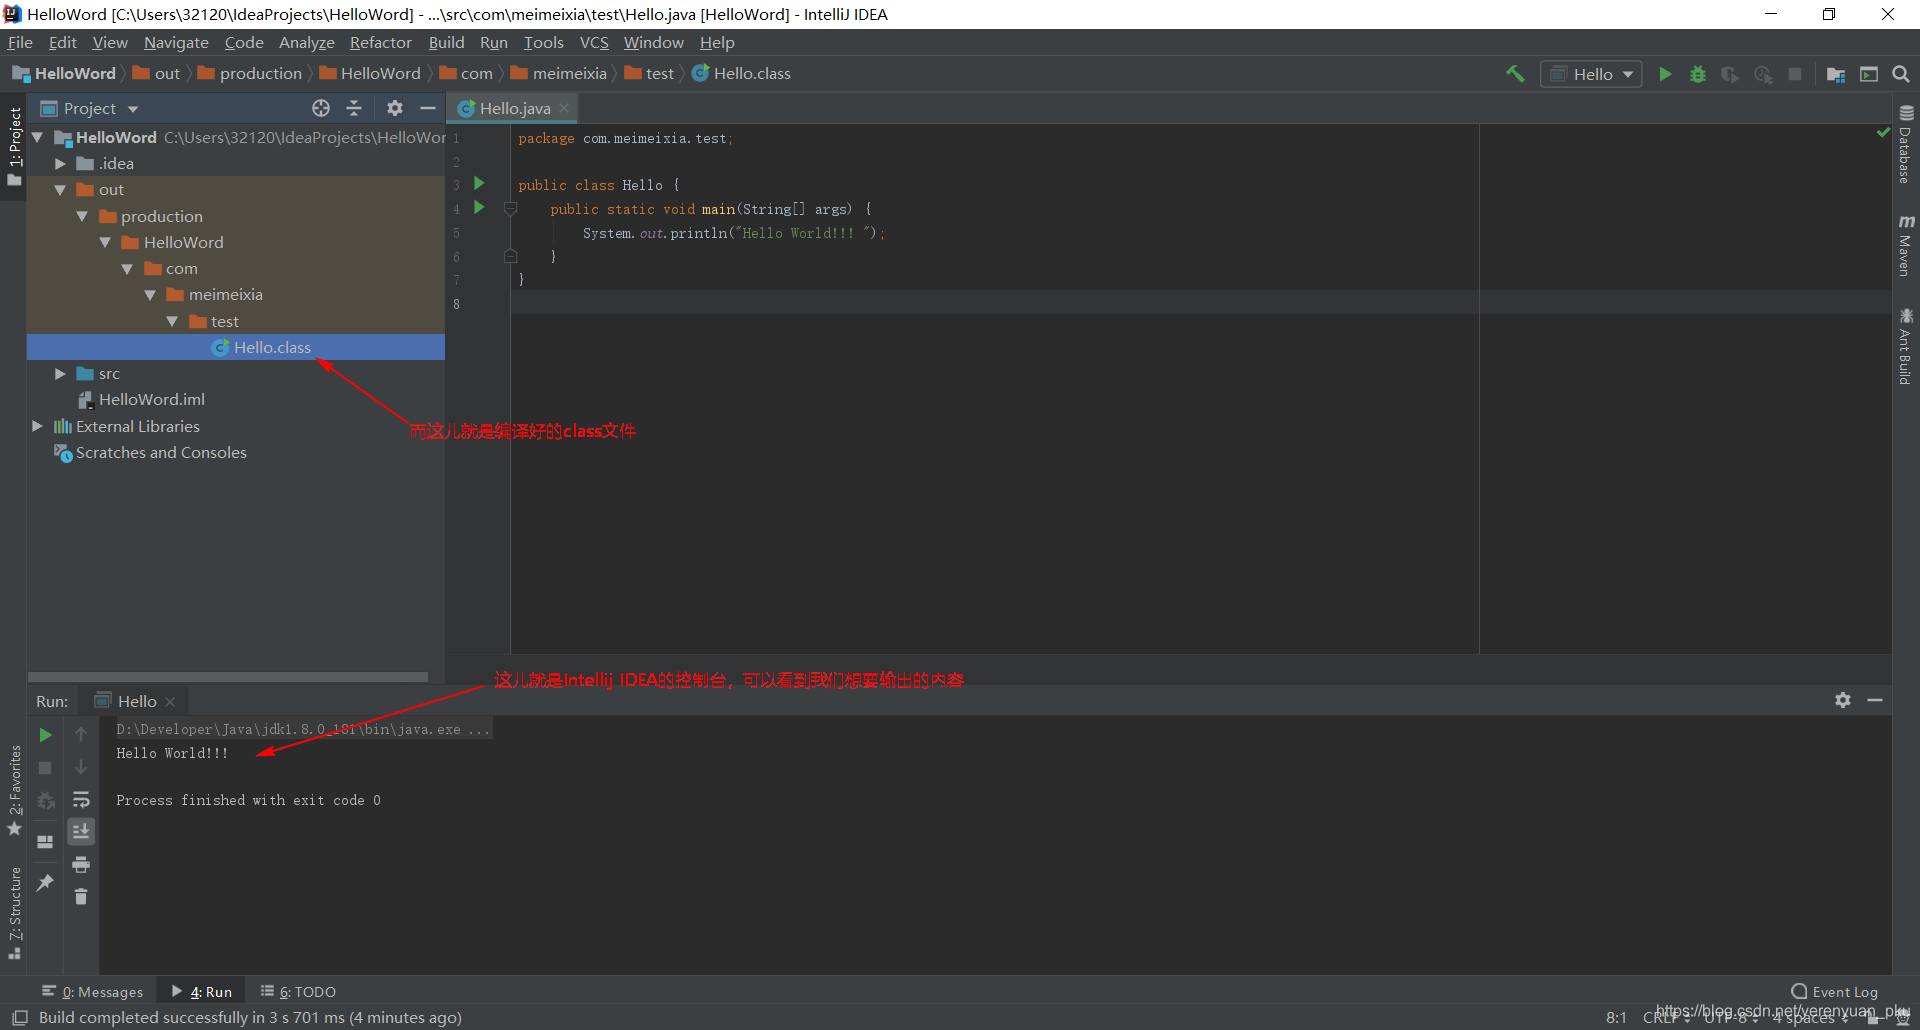Open the Ant Build tool window
The width and height of the screenshot is (1920, 1030).
click(x=1906, y=347)
